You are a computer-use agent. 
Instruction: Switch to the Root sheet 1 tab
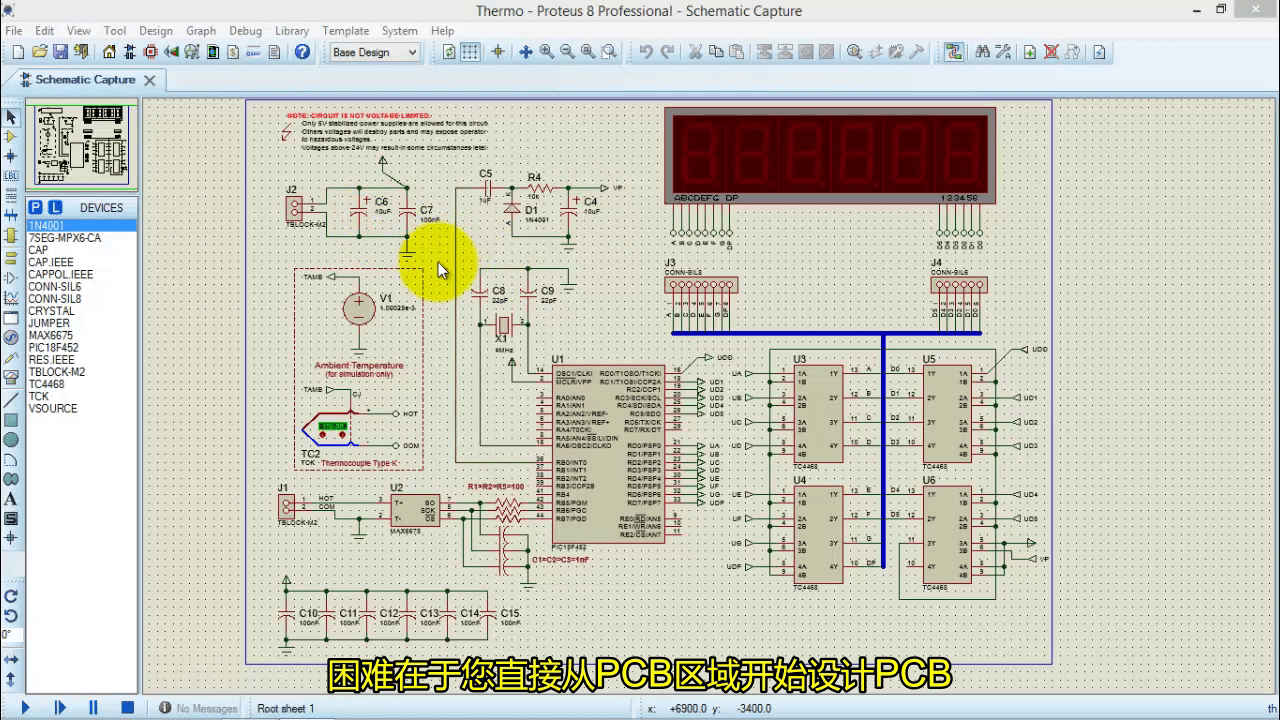pos(285,708)
